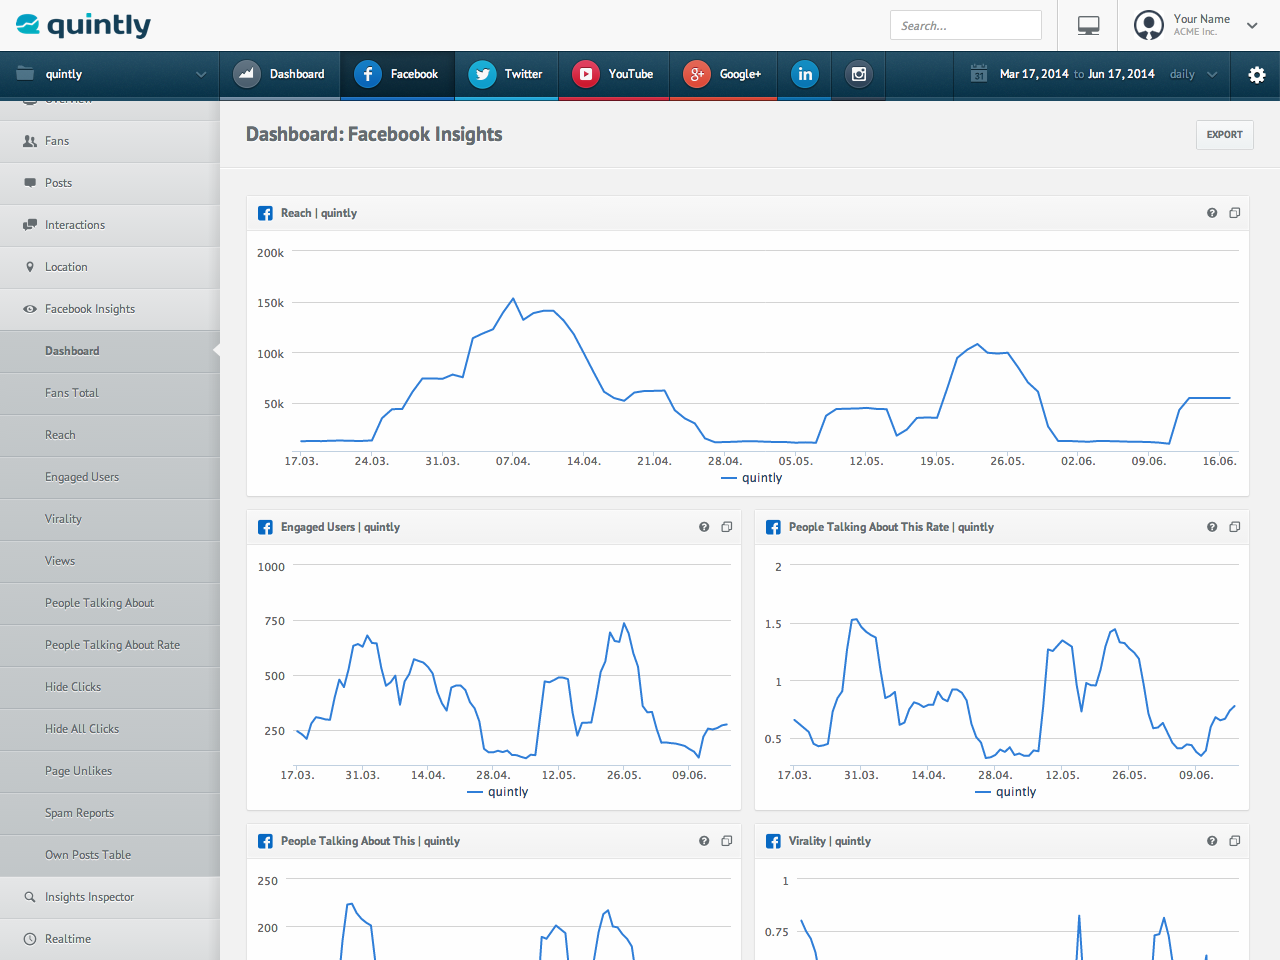The height and width of the screenshot is (960, 1280).
Task: Open the settings gear in the toolbar
Action: (1257, 74)
